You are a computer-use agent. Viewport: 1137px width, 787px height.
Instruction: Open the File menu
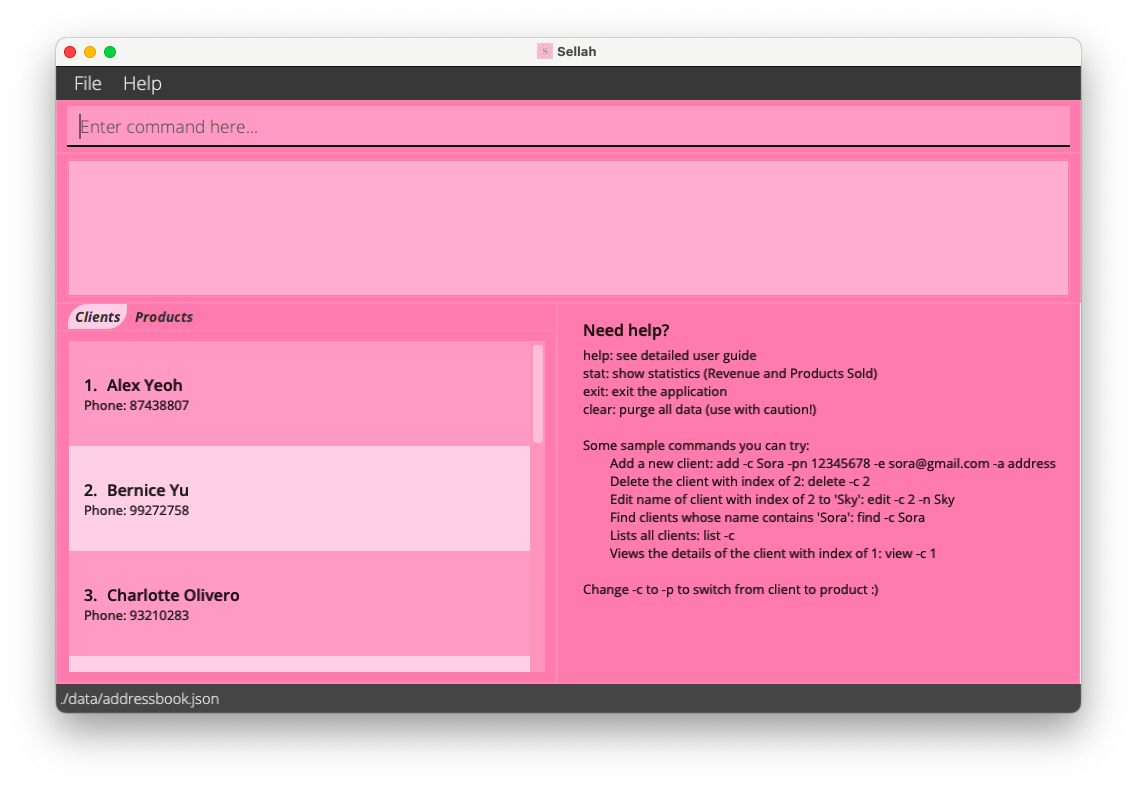coord(88,84)
